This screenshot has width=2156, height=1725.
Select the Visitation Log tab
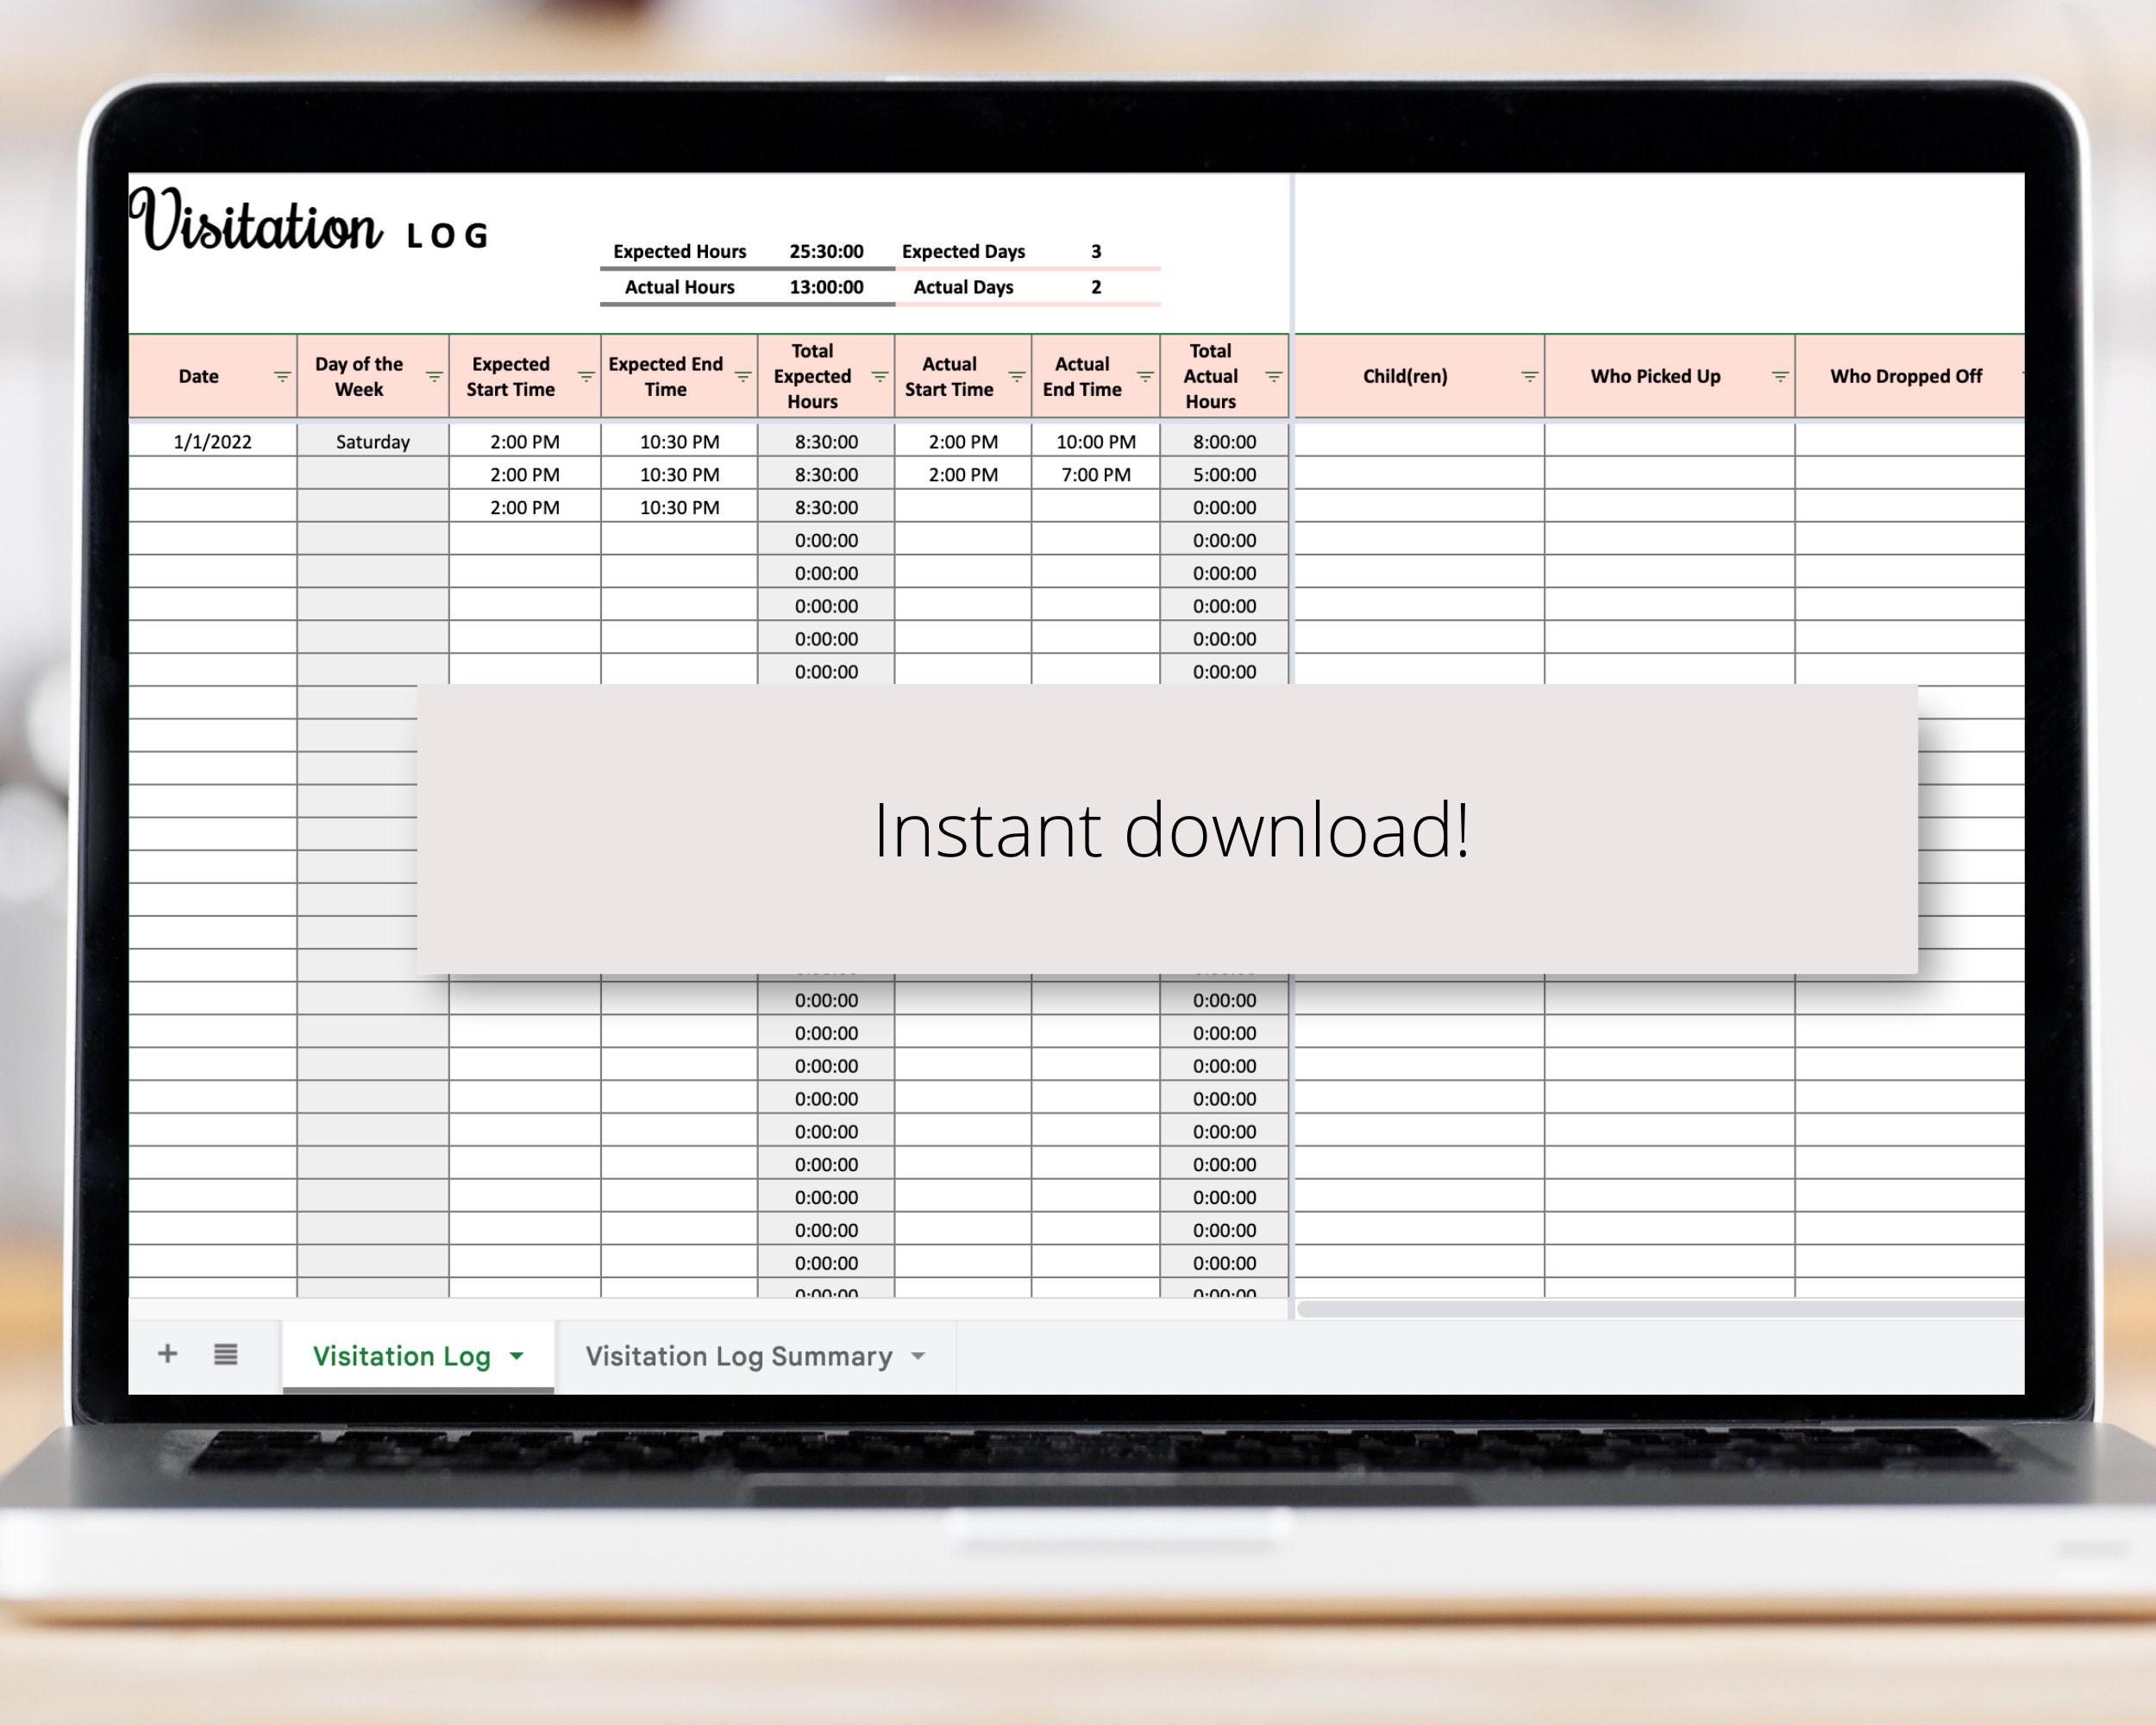tap(401, 1356)
